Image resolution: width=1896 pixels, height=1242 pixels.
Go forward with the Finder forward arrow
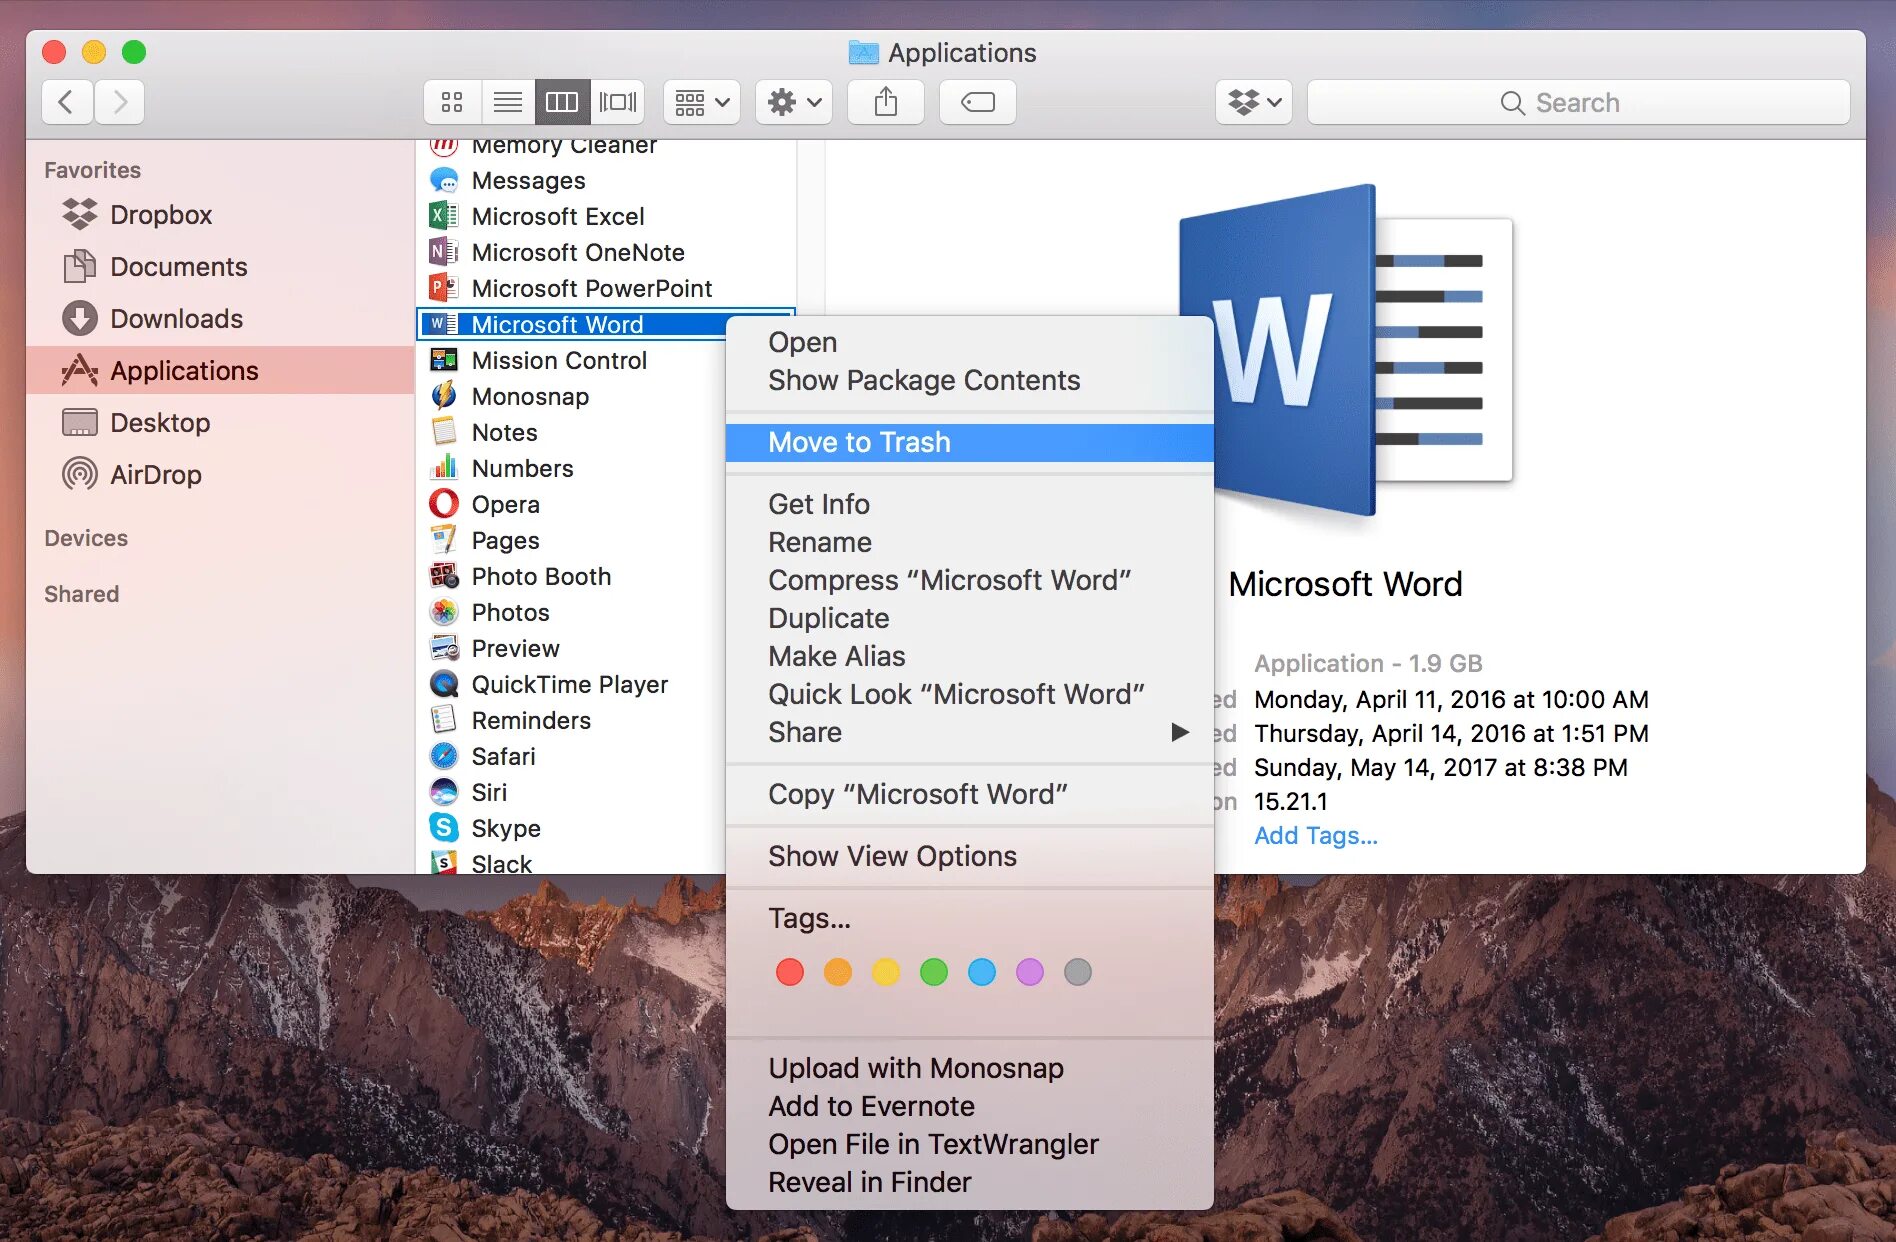pos(120,102)
